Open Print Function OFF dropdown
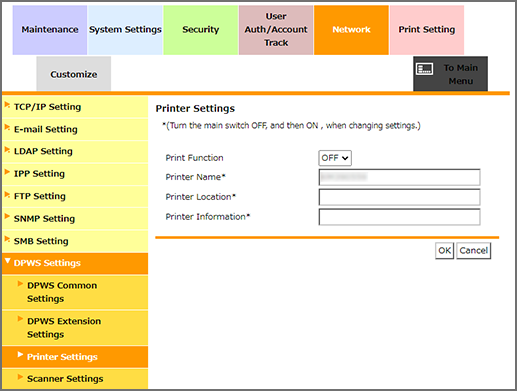The height and width of the screenshot is (391, 517). [x=335, y=158]
